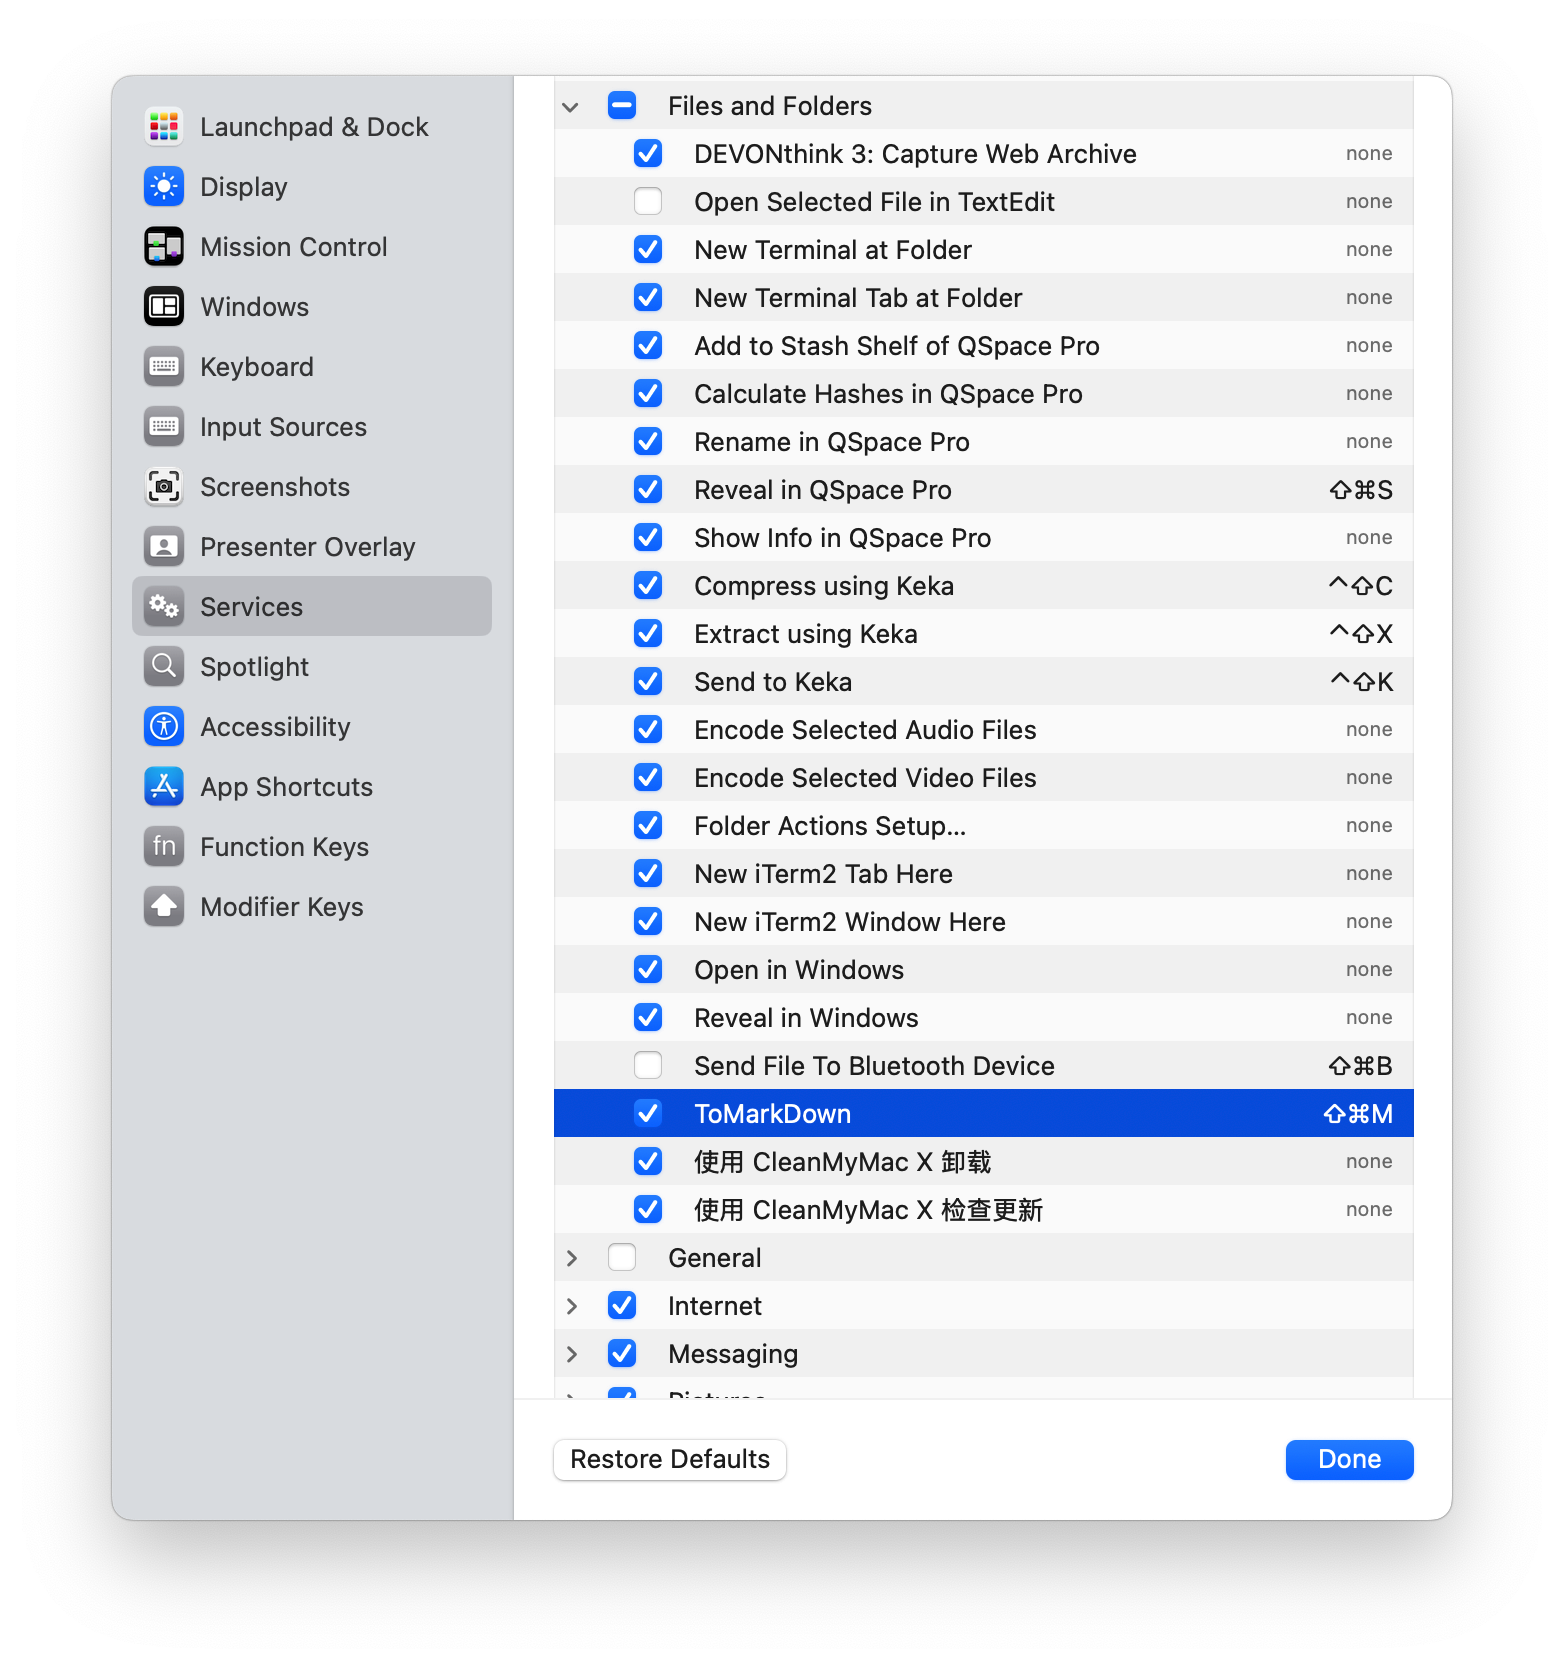The height and width of the screenshot is (1668, 1564).
Task: Select the Display sun icon
Action: pos(164,187)
